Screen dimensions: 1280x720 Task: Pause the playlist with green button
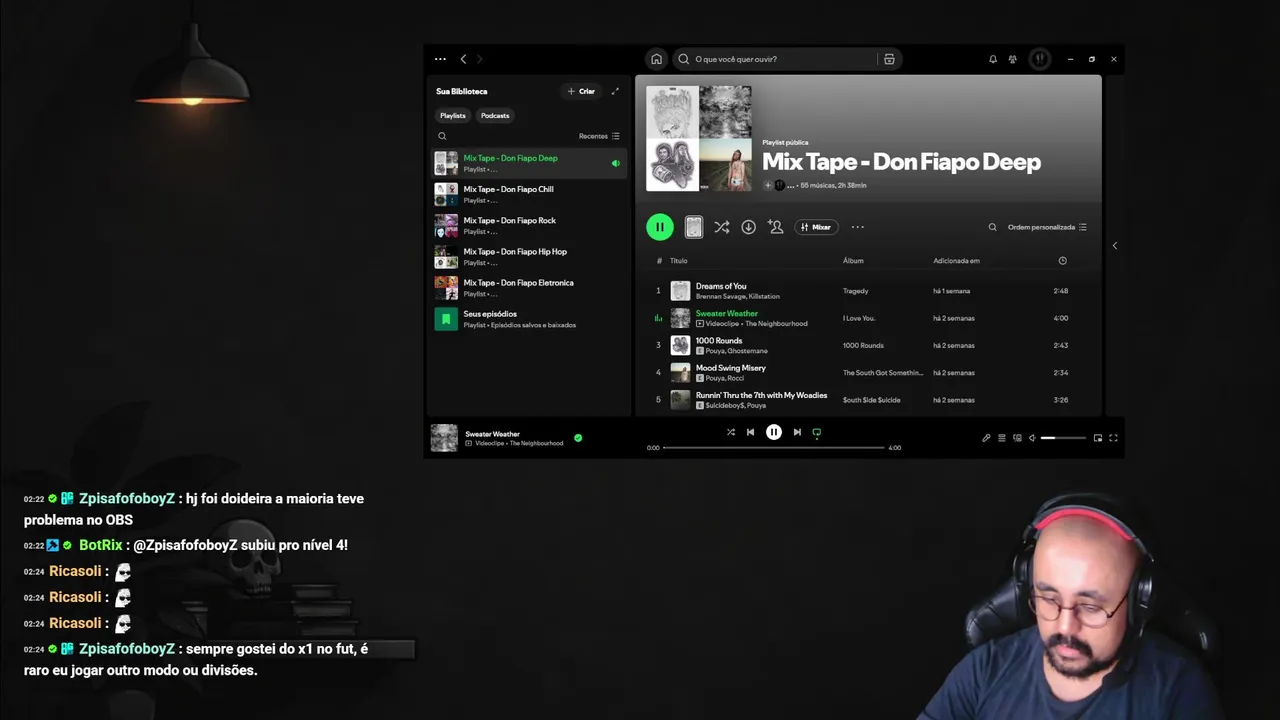[660, 227]
